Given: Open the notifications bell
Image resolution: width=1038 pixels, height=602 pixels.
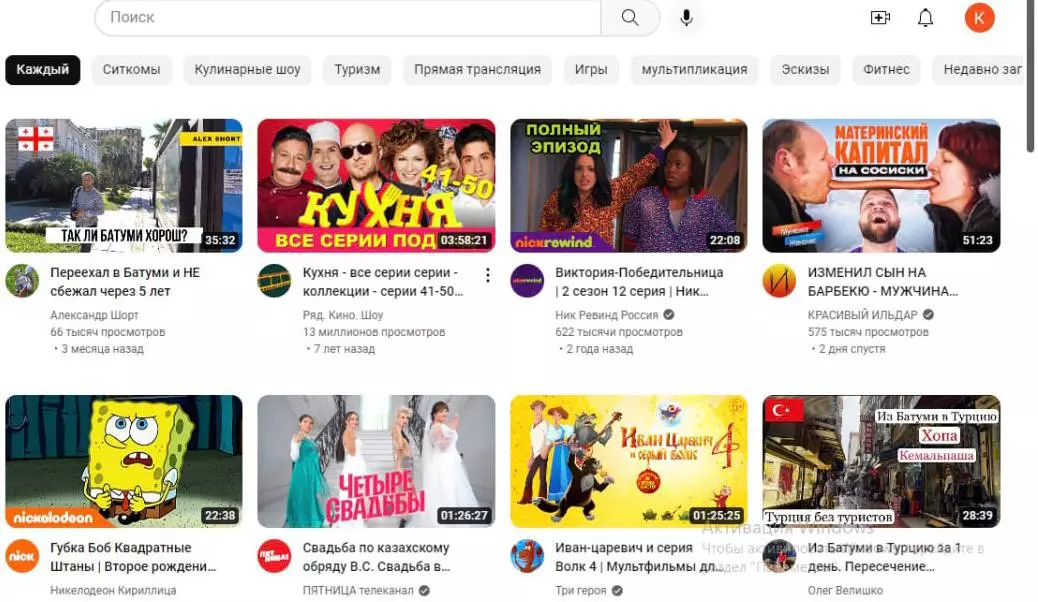Looking at the screenshot, I should (925, 18).
